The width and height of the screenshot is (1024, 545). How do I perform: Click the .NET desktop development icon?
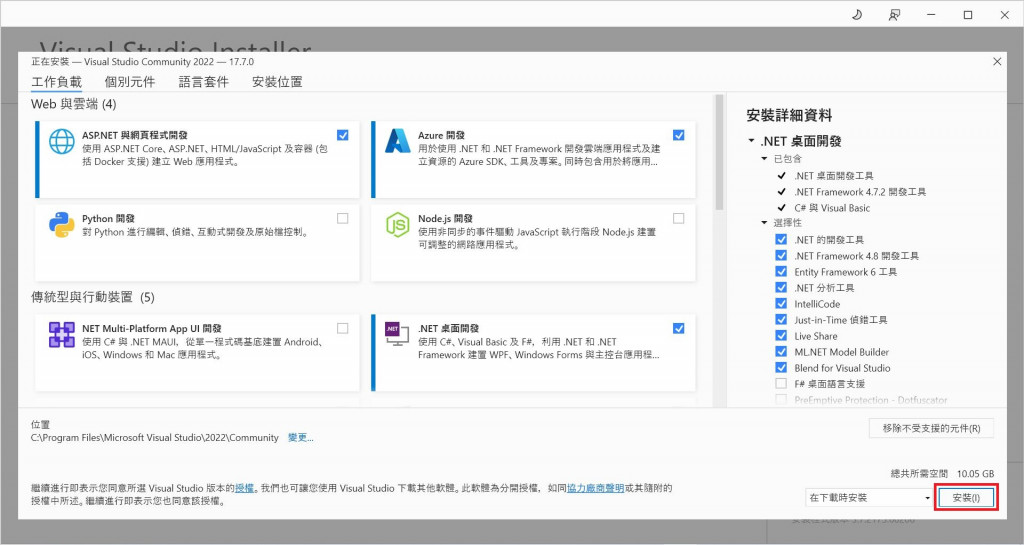pos(396,334)
